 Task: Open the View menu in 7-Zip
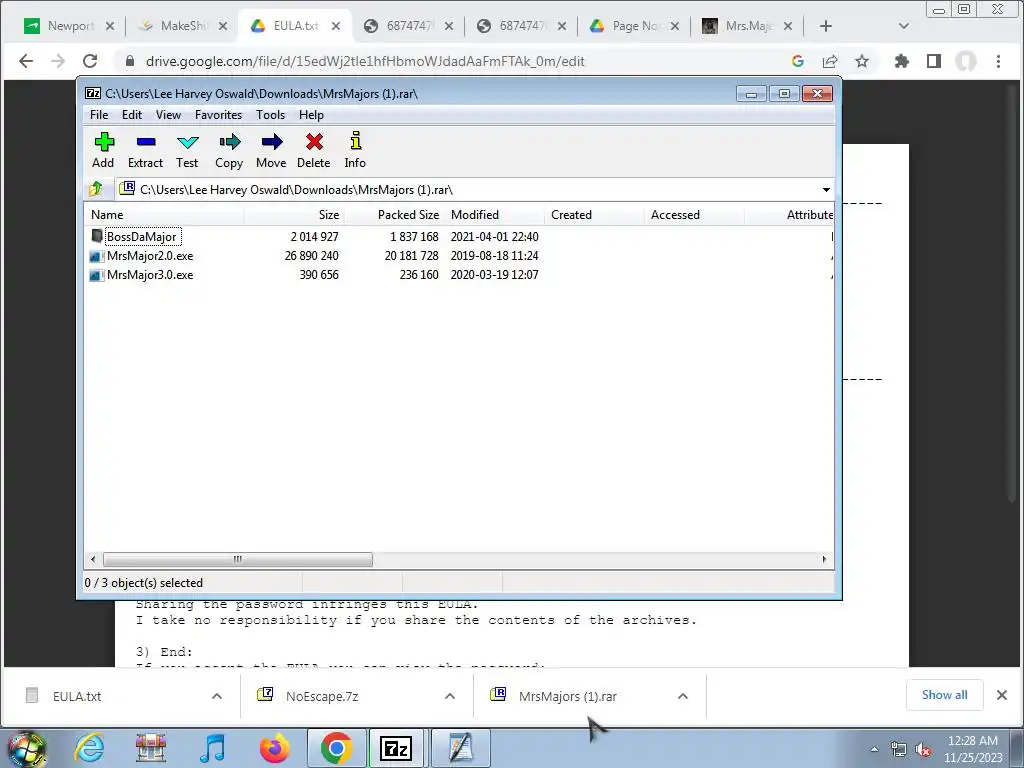click(168, 115)
